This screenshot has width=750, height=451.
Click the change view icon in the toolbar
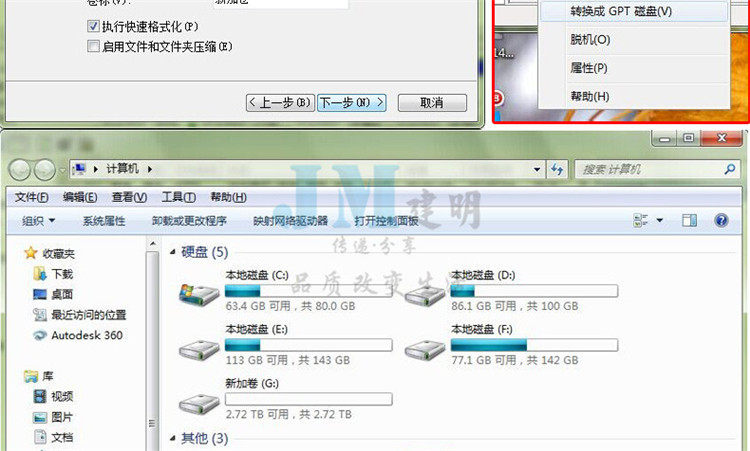point(640,220)
